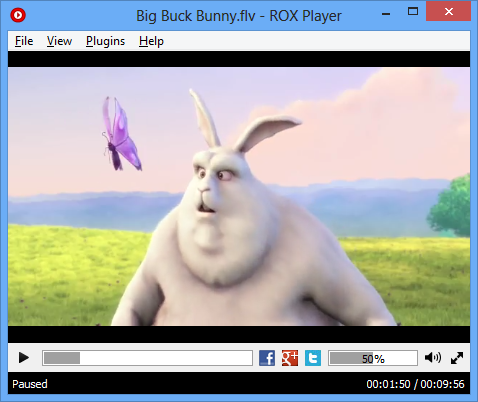
Task: Click the unfilled part of the seek bar
Action: click(x=166, y=358)
